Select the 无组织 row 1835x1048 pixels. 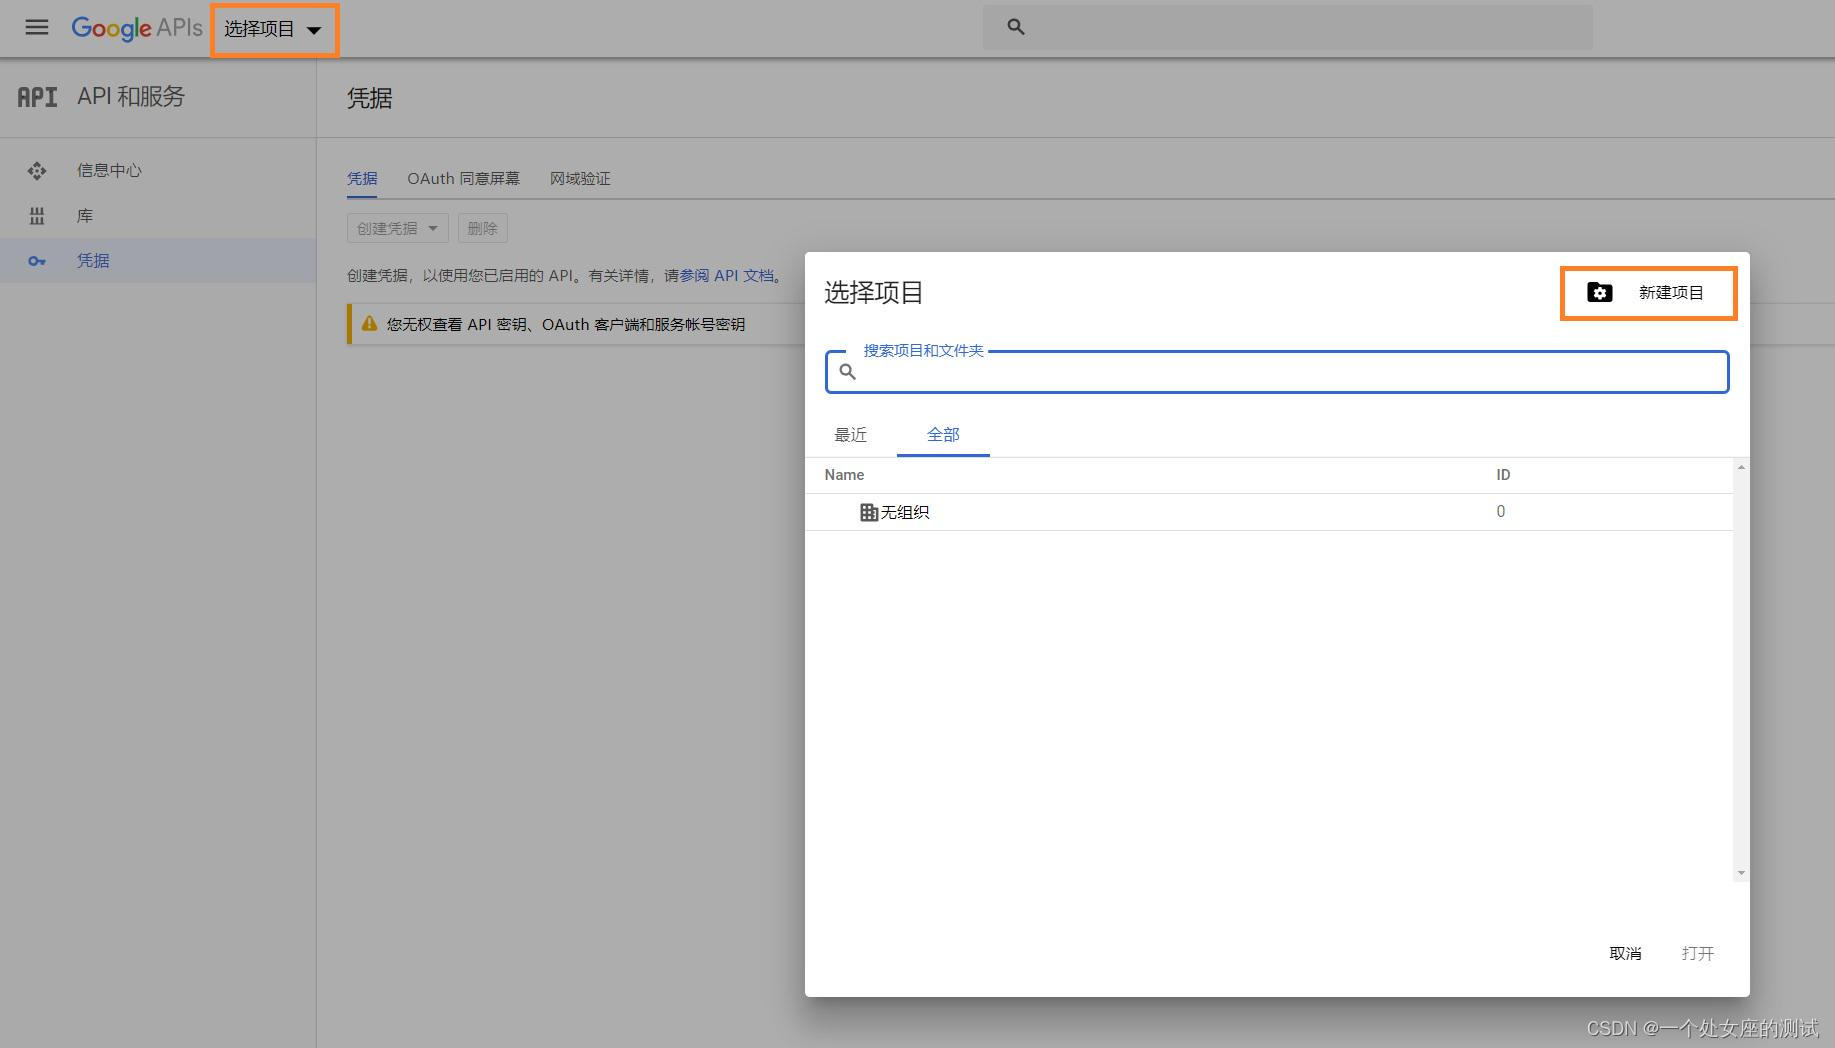[x=1268, y=512]
